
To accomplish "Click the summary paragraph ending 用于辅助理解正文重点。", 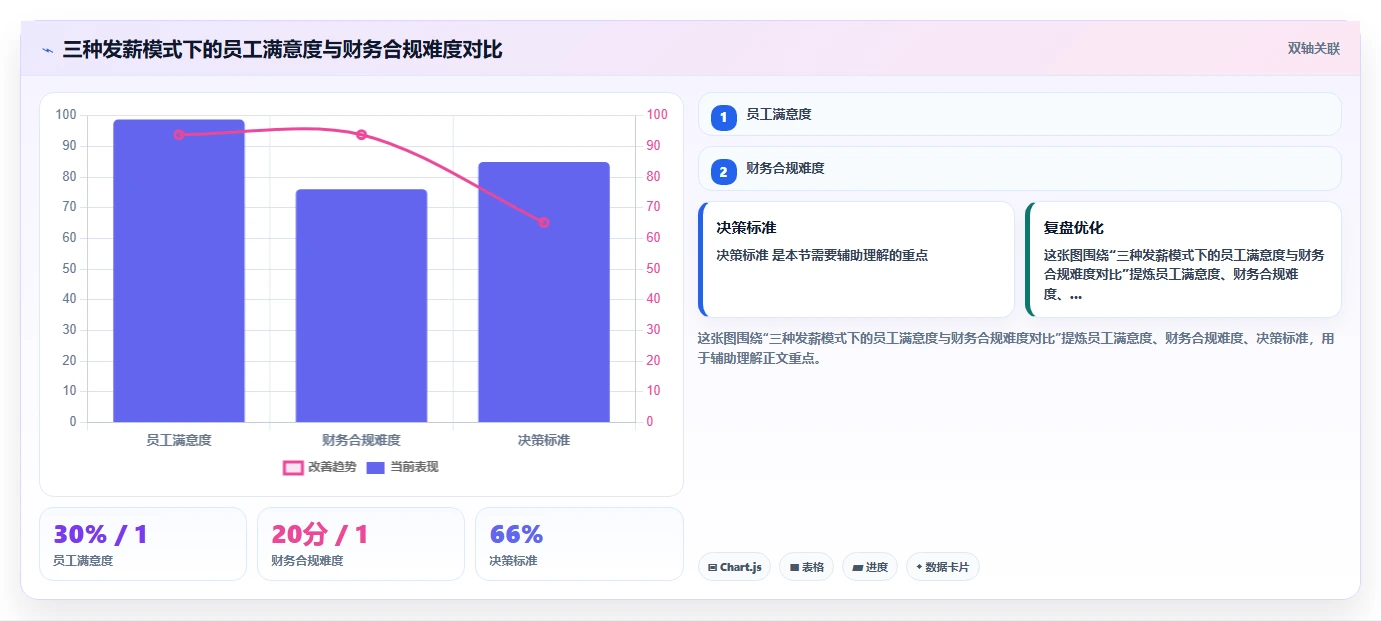I will (1016, 348).
